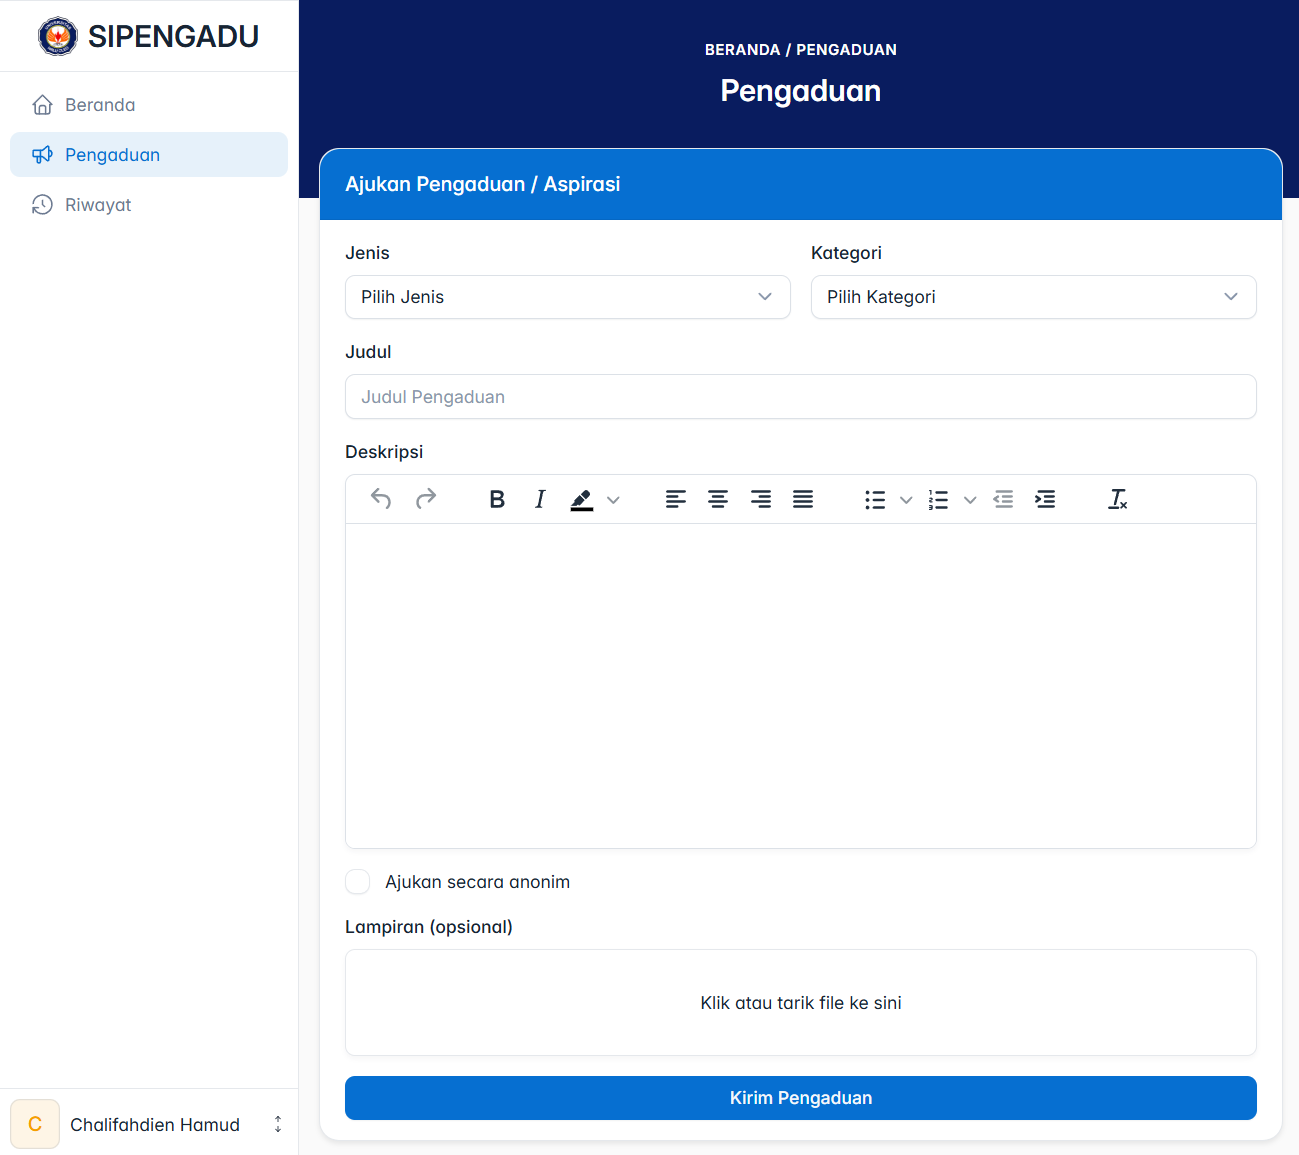Open the Pilih Jenis dropdown
1299x1155 pixels.
567,297
